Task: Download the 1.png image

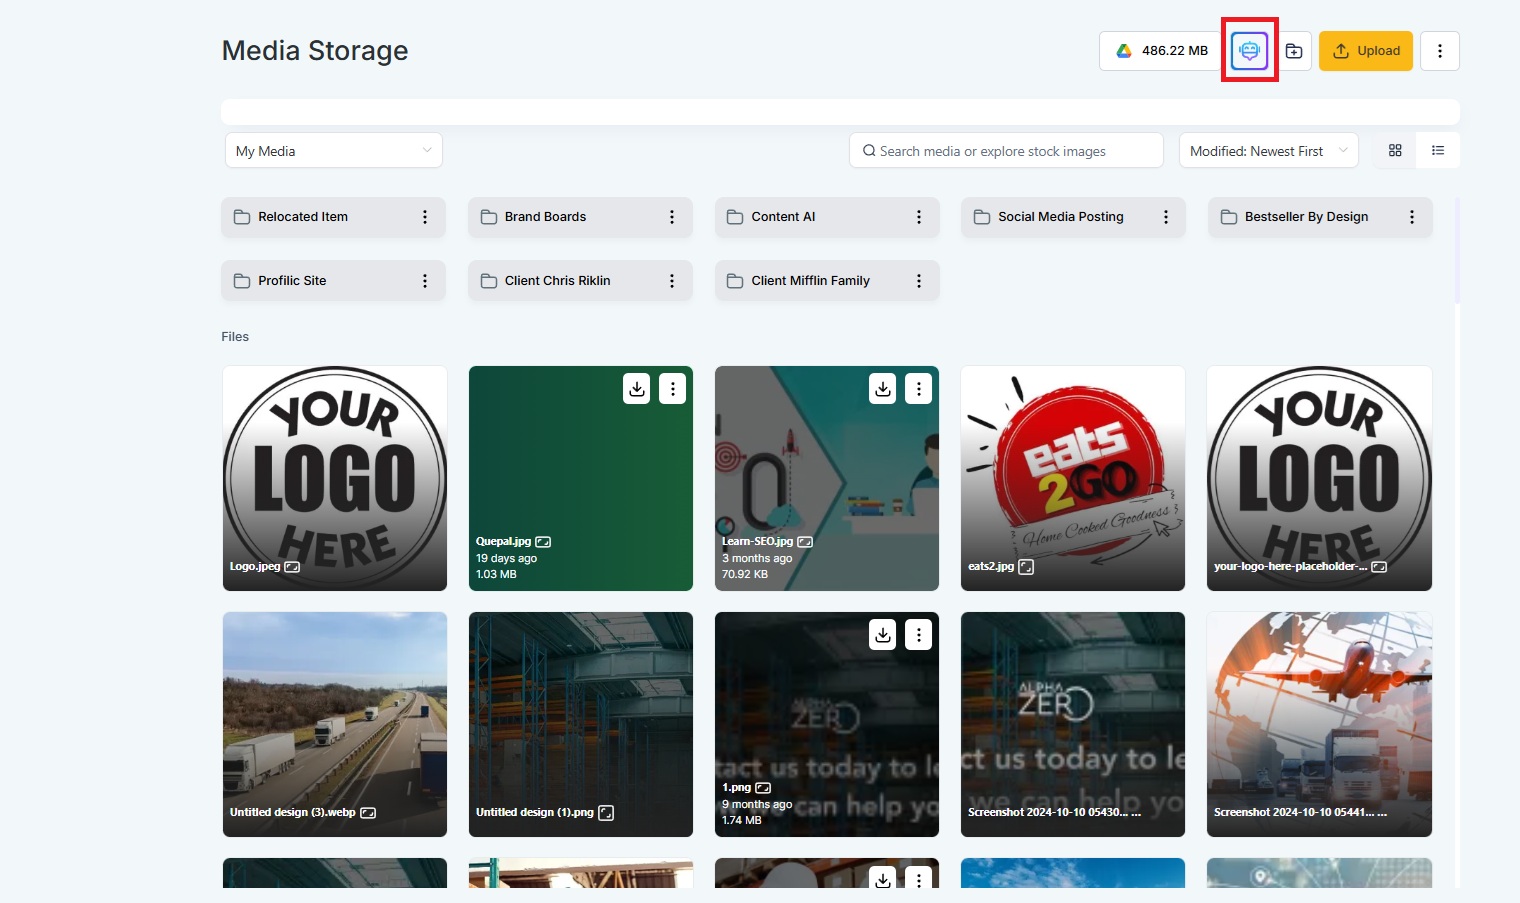Action: [x=882, y=635]
